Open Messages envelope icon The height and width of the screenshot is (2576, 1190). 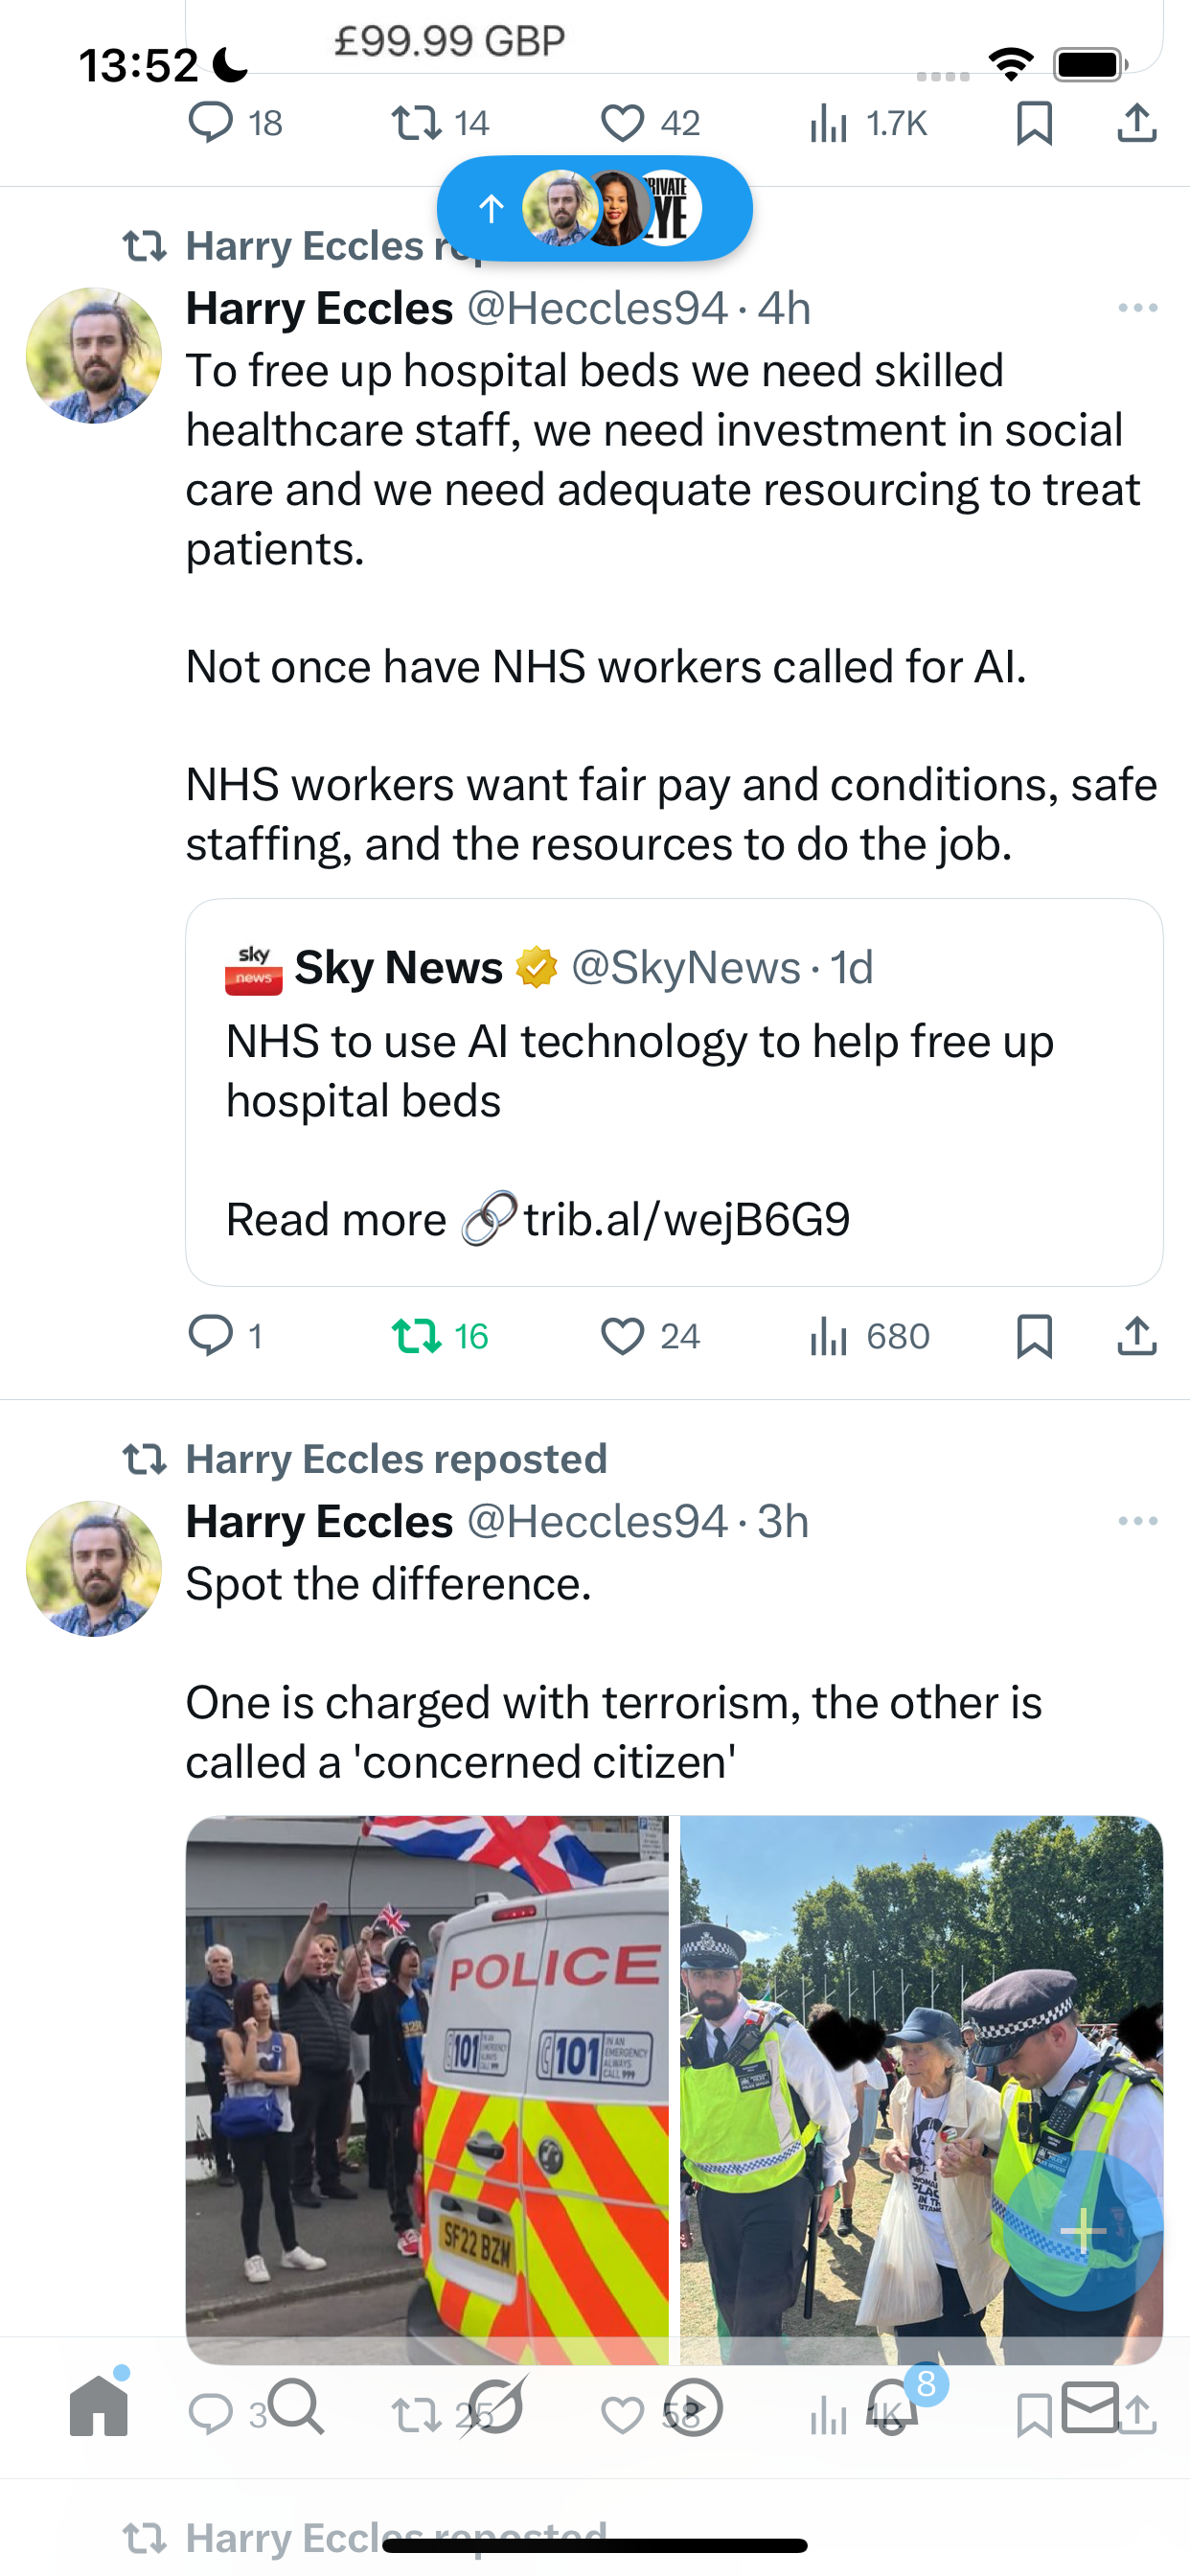click(1089, 2407)
